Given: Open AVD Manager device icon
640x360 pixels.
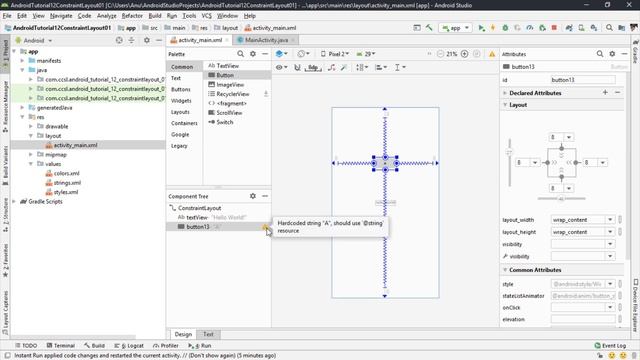Looking at the screenshot, I should tap(581, 28).
